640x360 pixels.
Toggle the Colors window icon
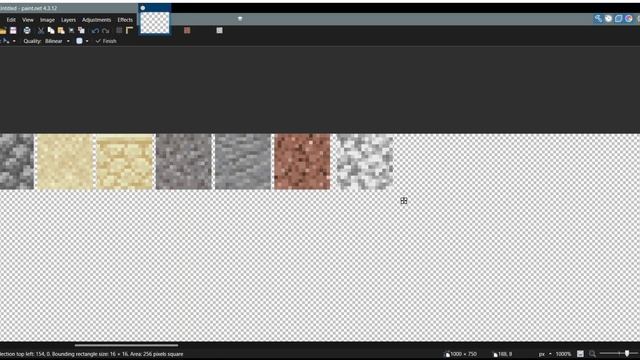click(x=629, y=18)
